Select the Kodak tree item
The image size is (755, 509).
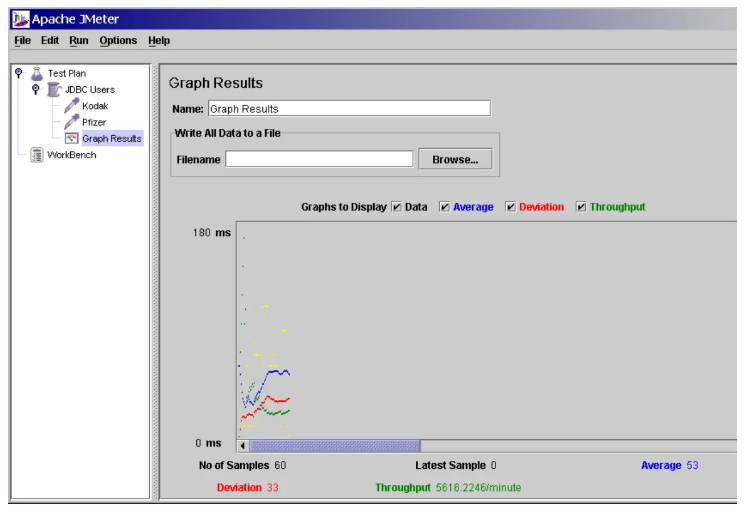[95, 106]
